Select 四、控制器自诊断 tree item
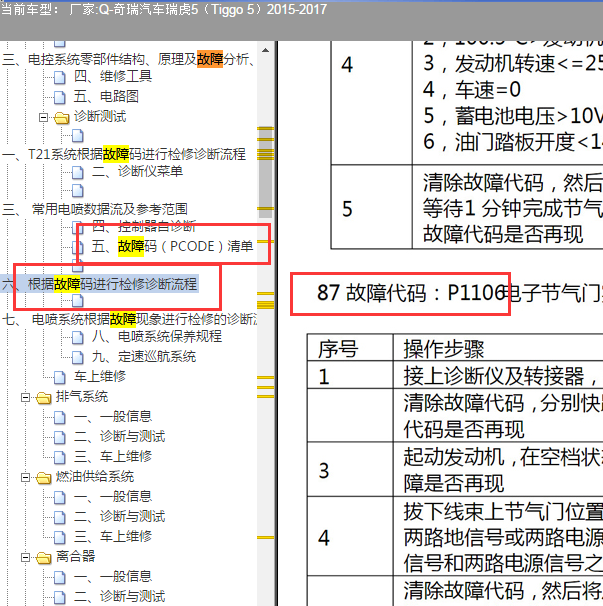 (x=144, y=225)
